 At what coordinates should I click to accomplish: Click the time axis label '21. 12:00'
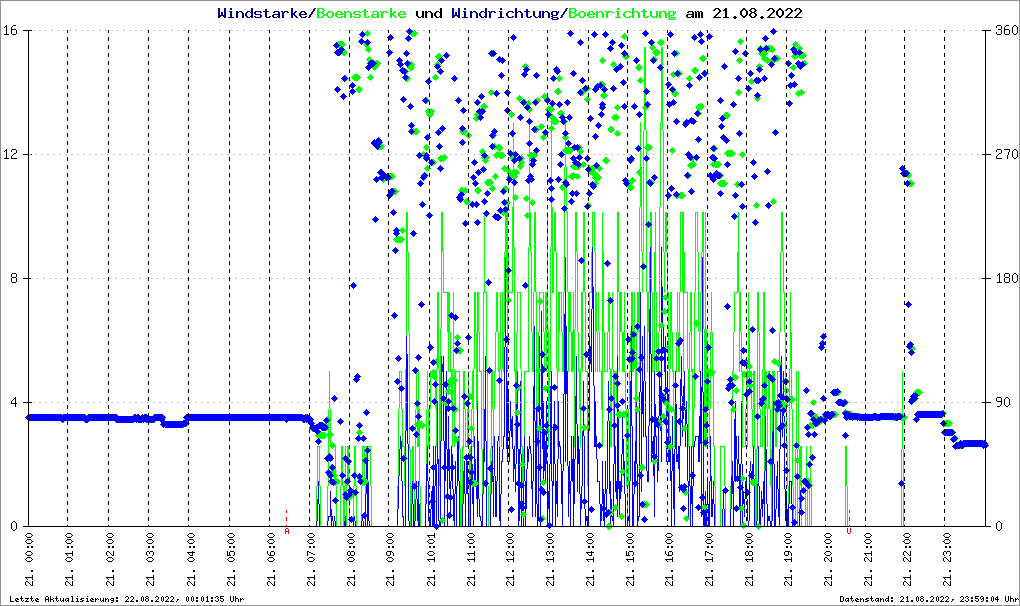(x=510, y=559)
